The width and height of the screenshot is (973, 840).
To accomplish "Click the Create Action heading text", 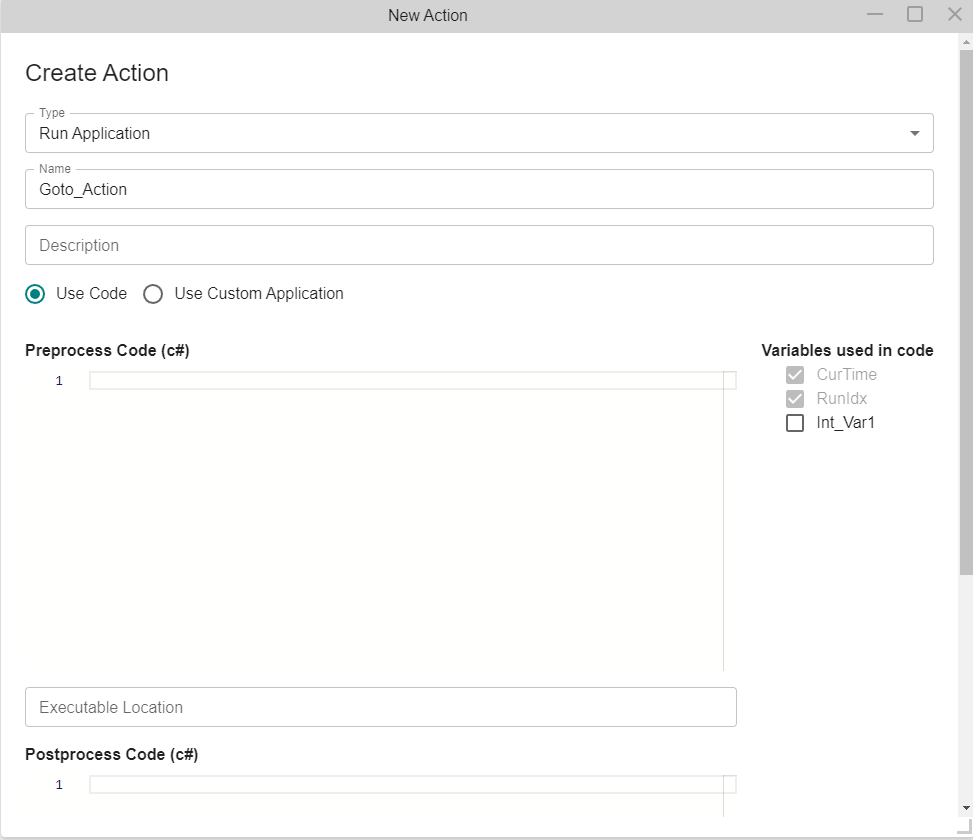I will pyautogui.click(x=97, y=73).
